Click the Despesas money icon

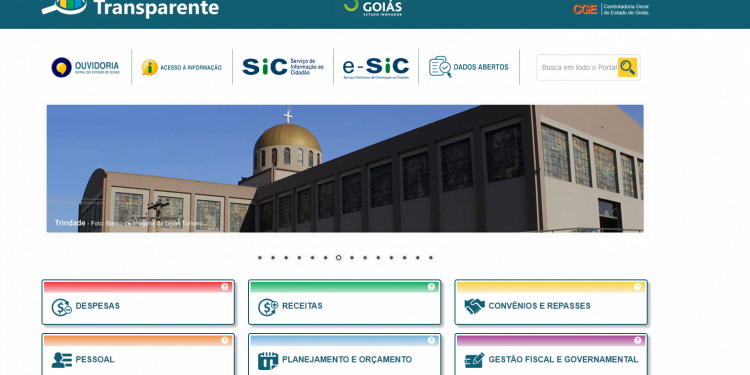pyautogui.click(x=62, y=307)
